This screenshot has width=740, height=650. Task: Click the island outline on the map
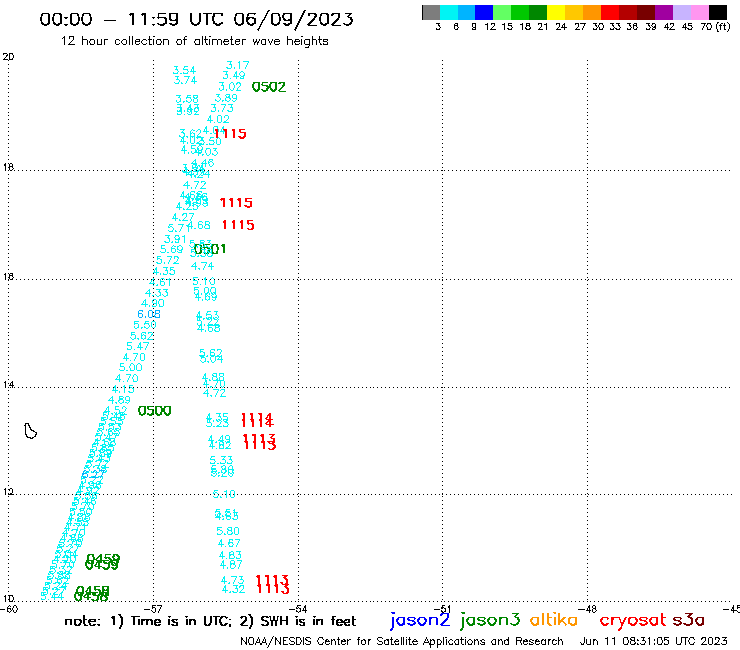point(30,431)
